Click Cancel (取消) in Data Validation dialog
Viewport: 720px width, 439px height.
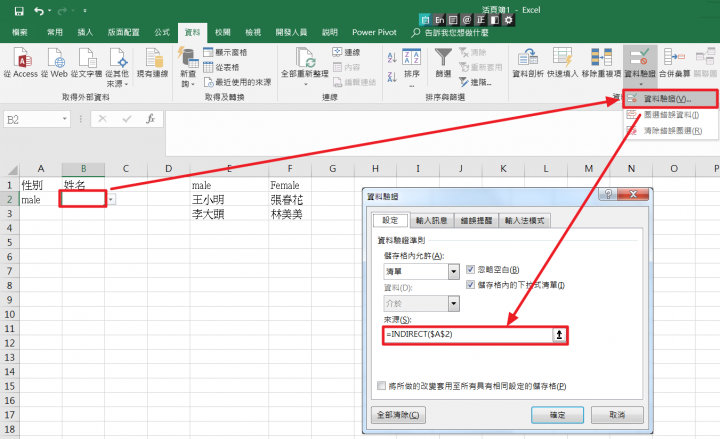[x=617, y=415]
